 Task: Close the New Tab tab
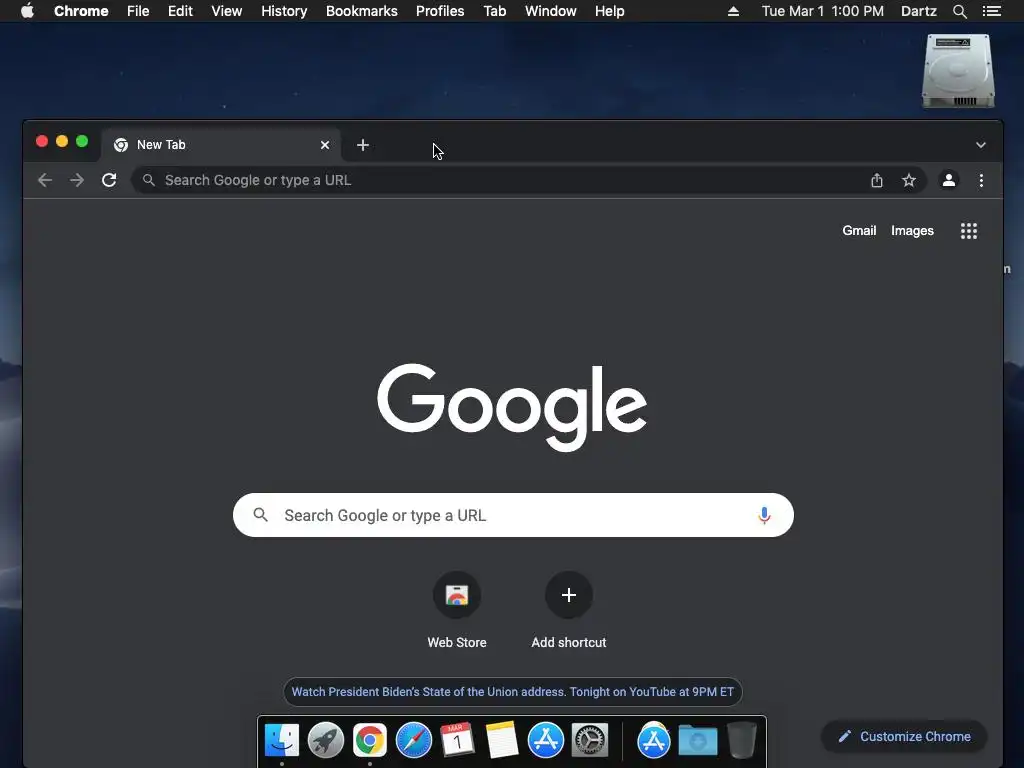tap(325, 145)
